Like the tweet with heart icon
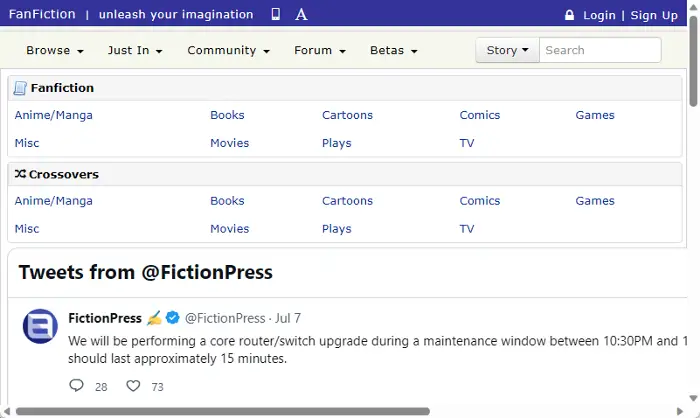 (x=133, y=385)
